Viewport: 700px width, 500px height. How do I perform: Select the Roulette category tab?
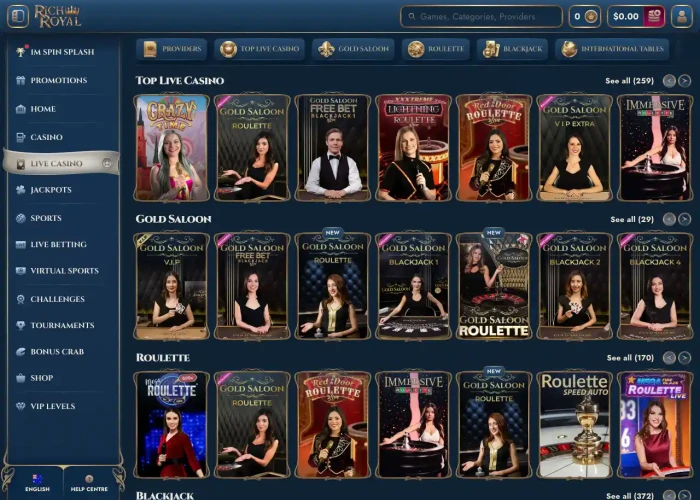[x=435, y=49]
